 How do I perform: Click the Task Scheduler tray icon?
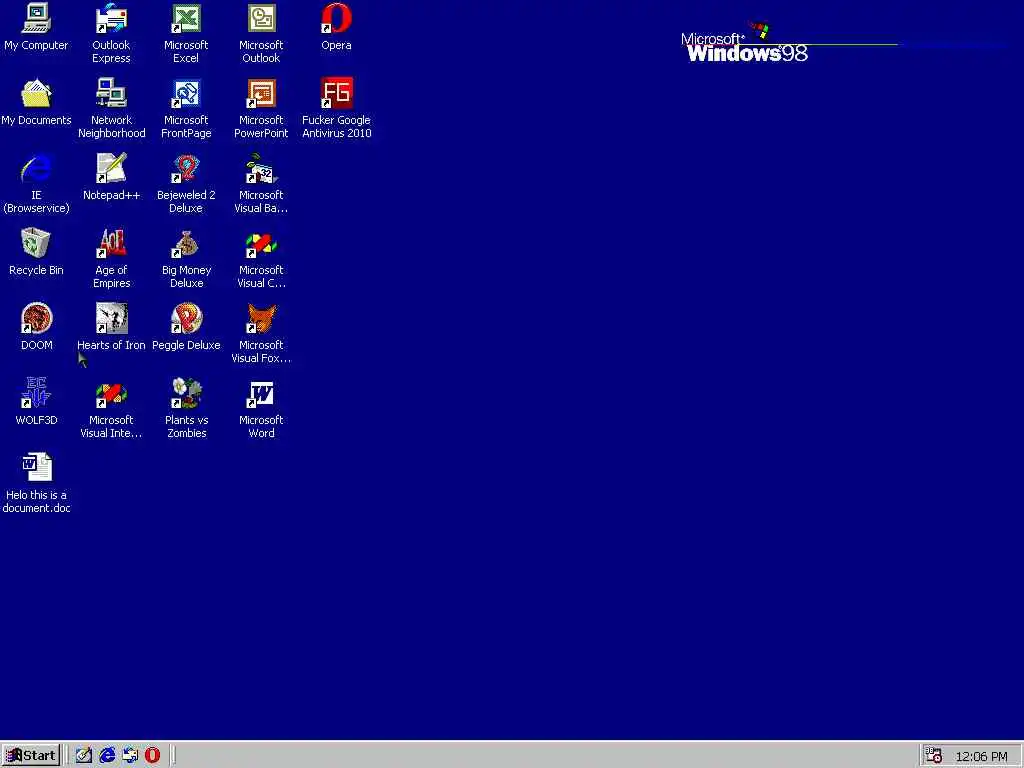click(934, 756)
